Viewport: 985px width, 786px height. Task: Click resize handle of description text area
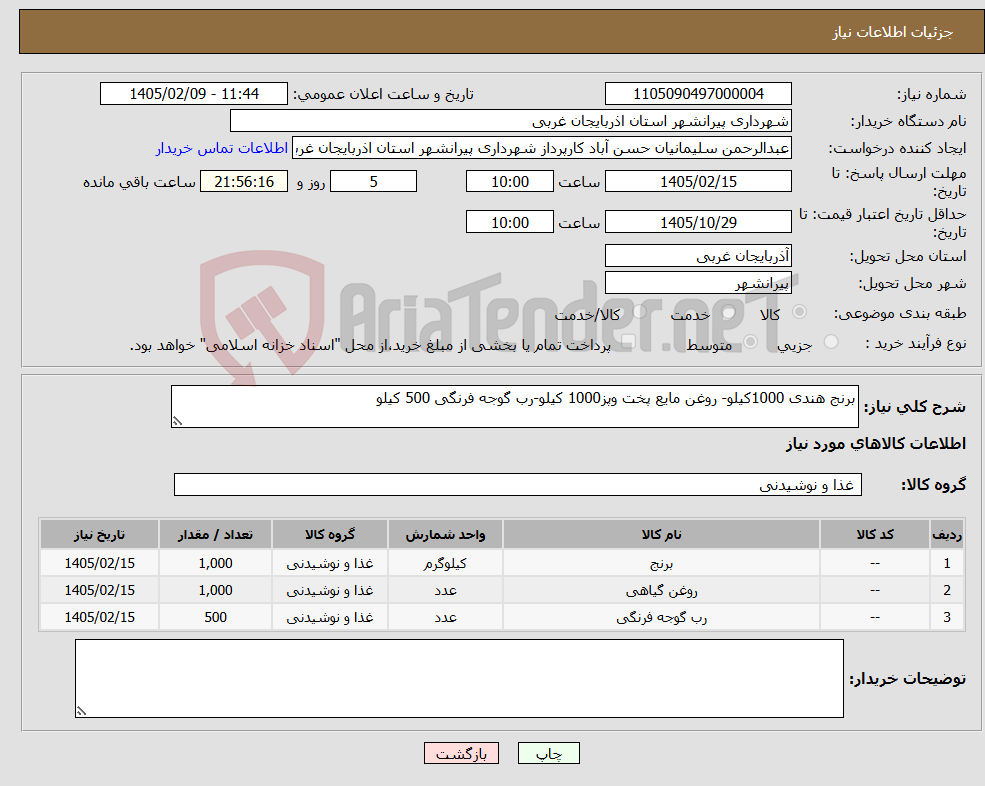click(177, 422)
